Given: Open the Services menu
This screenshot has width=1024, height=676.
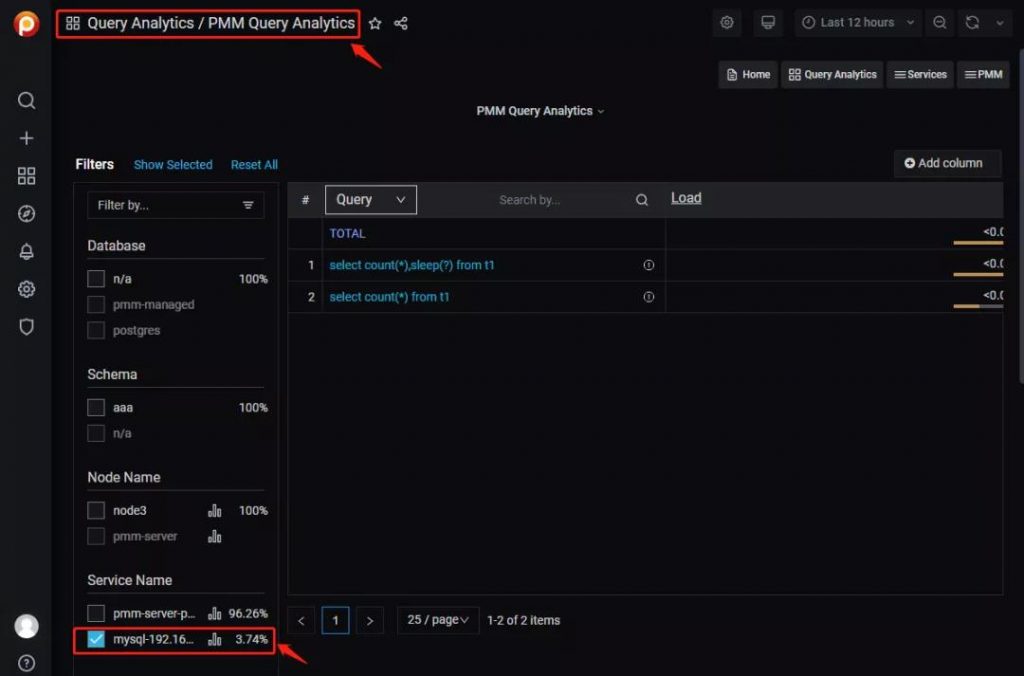Looking at the screenshot, I should click(x=920, y=74).
